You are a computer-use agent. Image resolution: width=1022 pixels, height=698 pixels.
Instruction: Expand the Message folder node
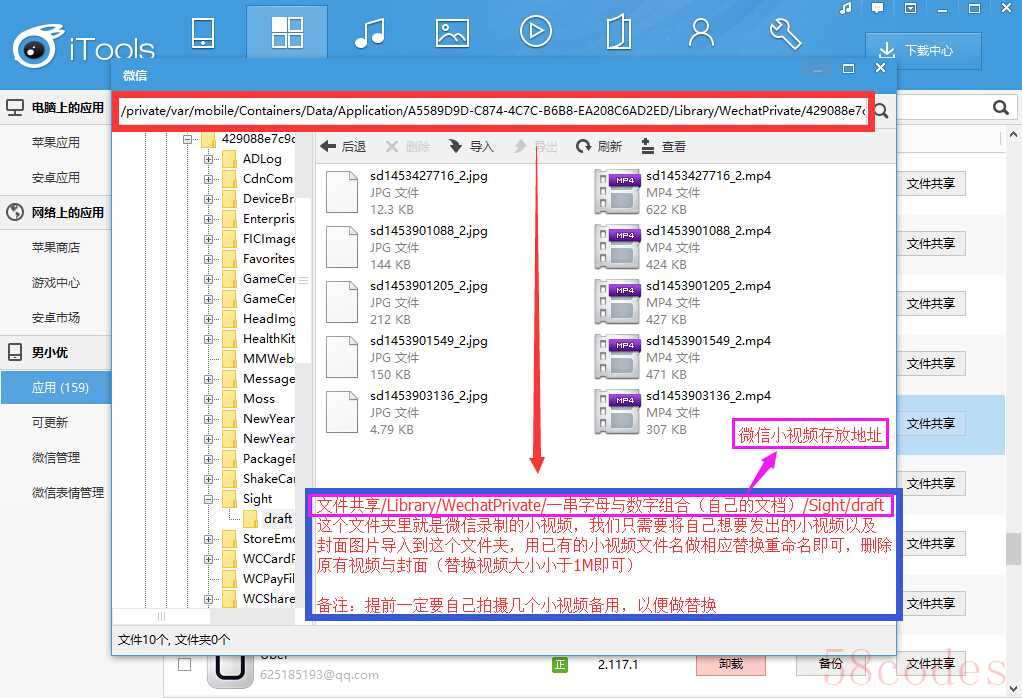point(208,379)
